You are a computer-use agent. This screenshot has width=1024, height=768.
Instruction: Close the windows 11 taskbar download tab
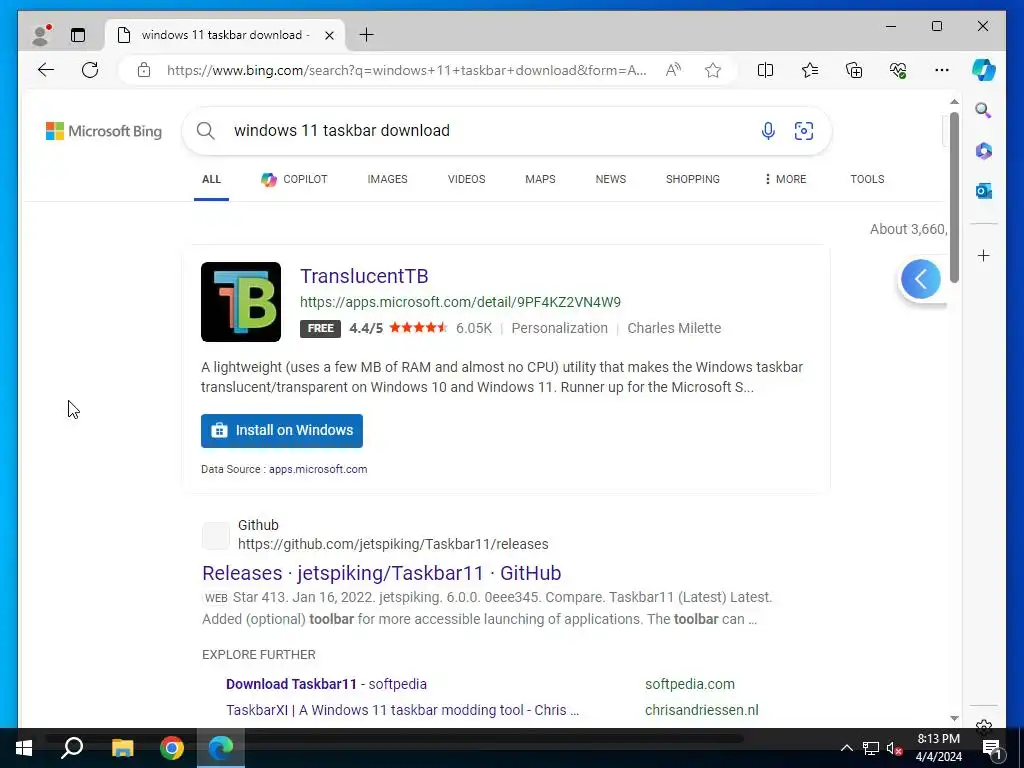point(330,35)
